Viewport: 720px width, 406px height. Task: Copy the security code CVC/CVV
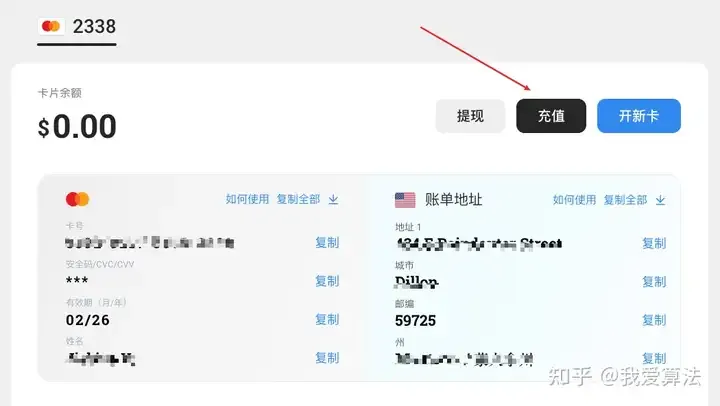327,281
